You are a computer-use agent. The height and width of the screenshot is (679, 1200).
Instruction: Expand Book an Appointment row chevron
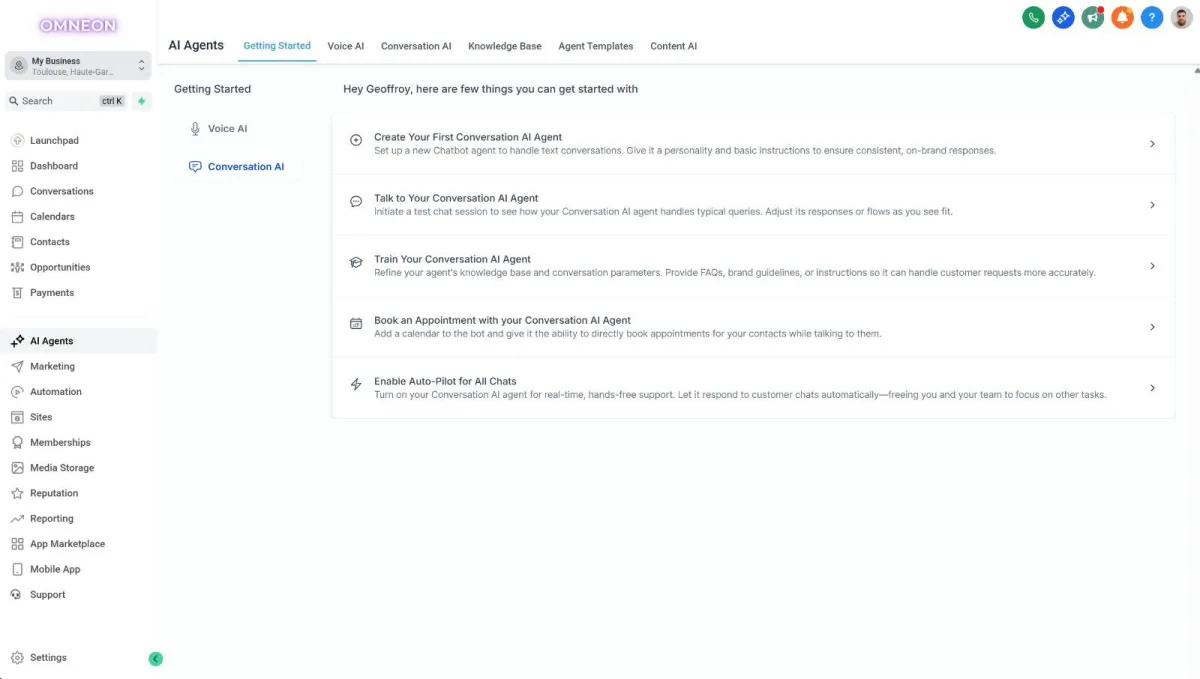coord(1152,327)
